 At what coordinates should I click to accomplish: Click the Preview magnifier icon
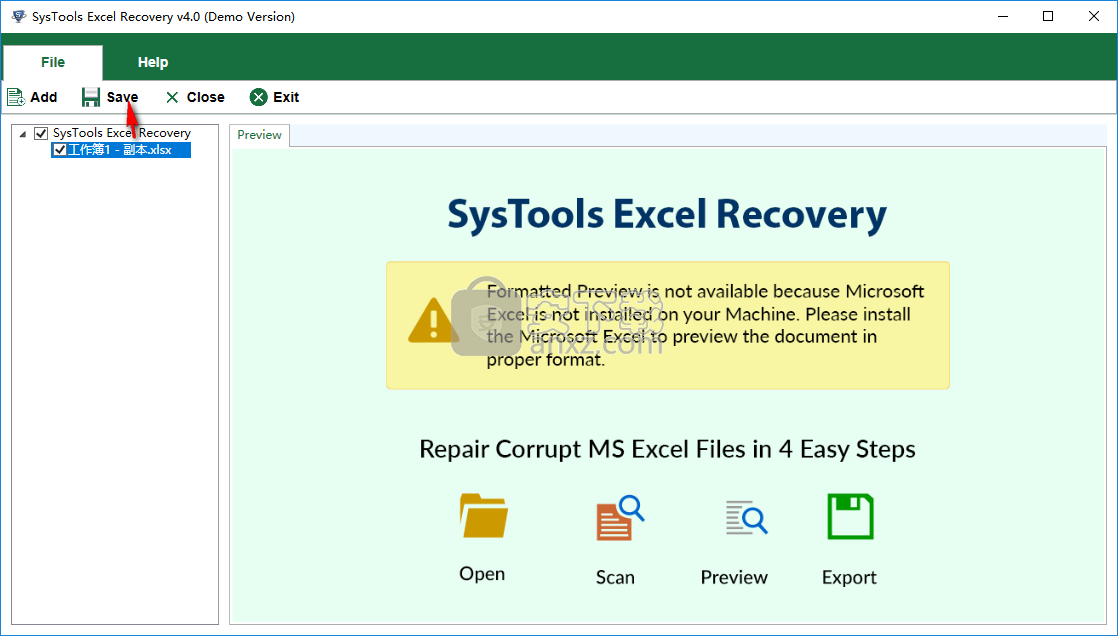[747, 518]
